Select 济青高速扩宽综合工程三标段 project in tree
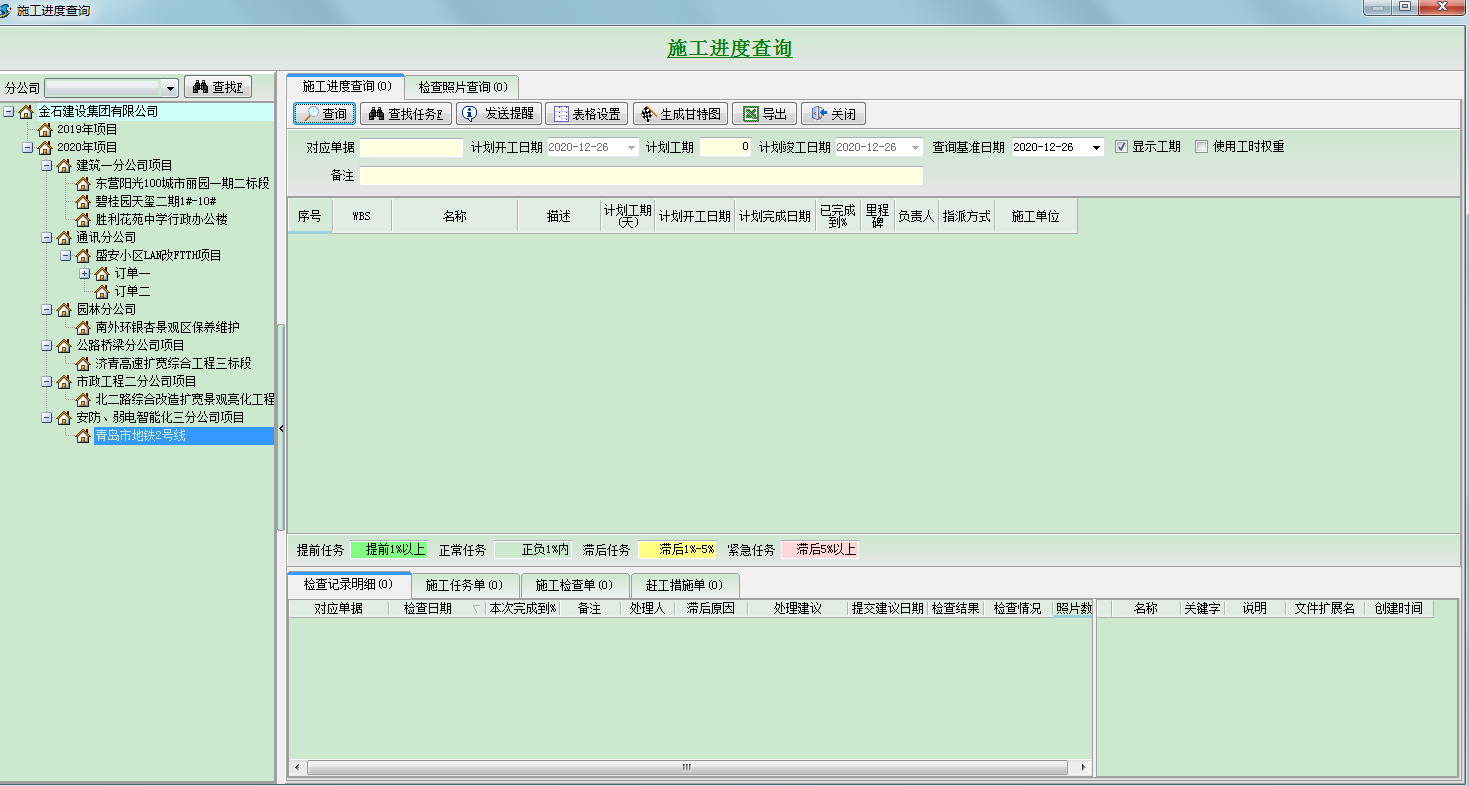Viewport: 1469px width, 786px height. (173, 363)
